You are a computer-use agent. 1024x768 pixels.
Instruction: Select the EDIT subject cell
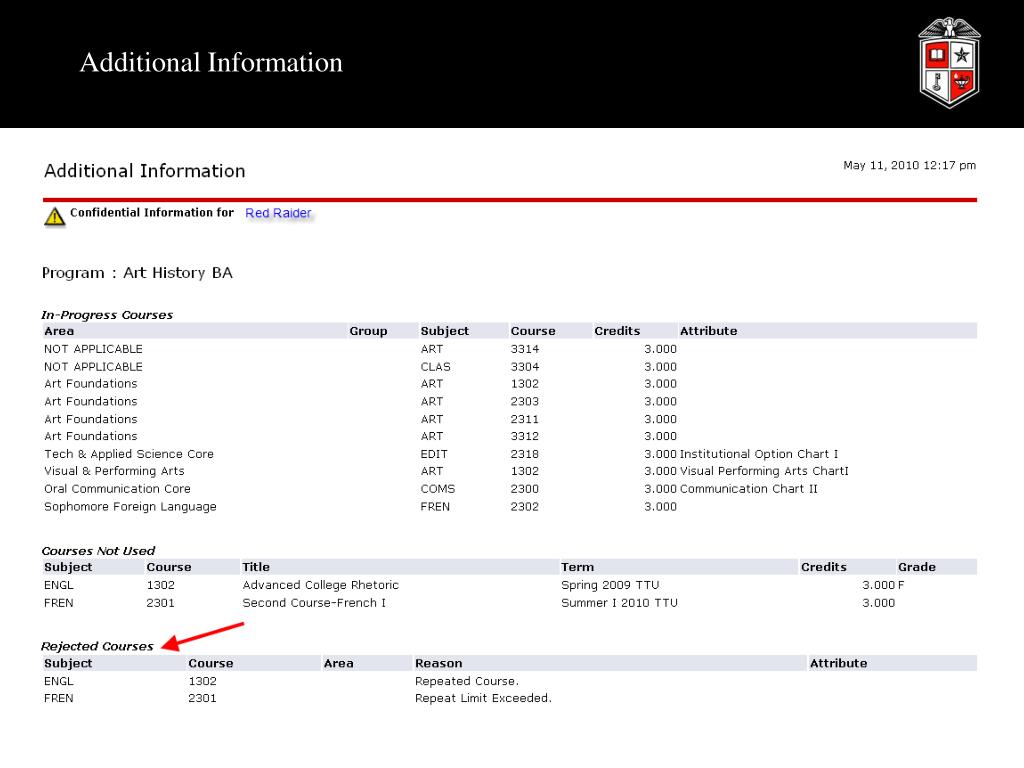coord(434,454)
